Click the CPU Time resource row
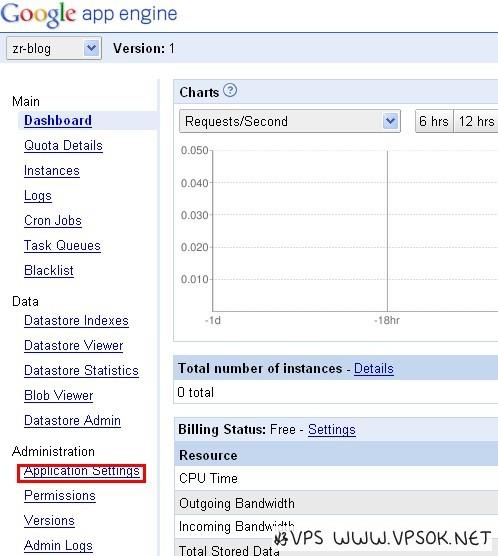This screenshot has height=556, width=498. (x=336, y=478)
